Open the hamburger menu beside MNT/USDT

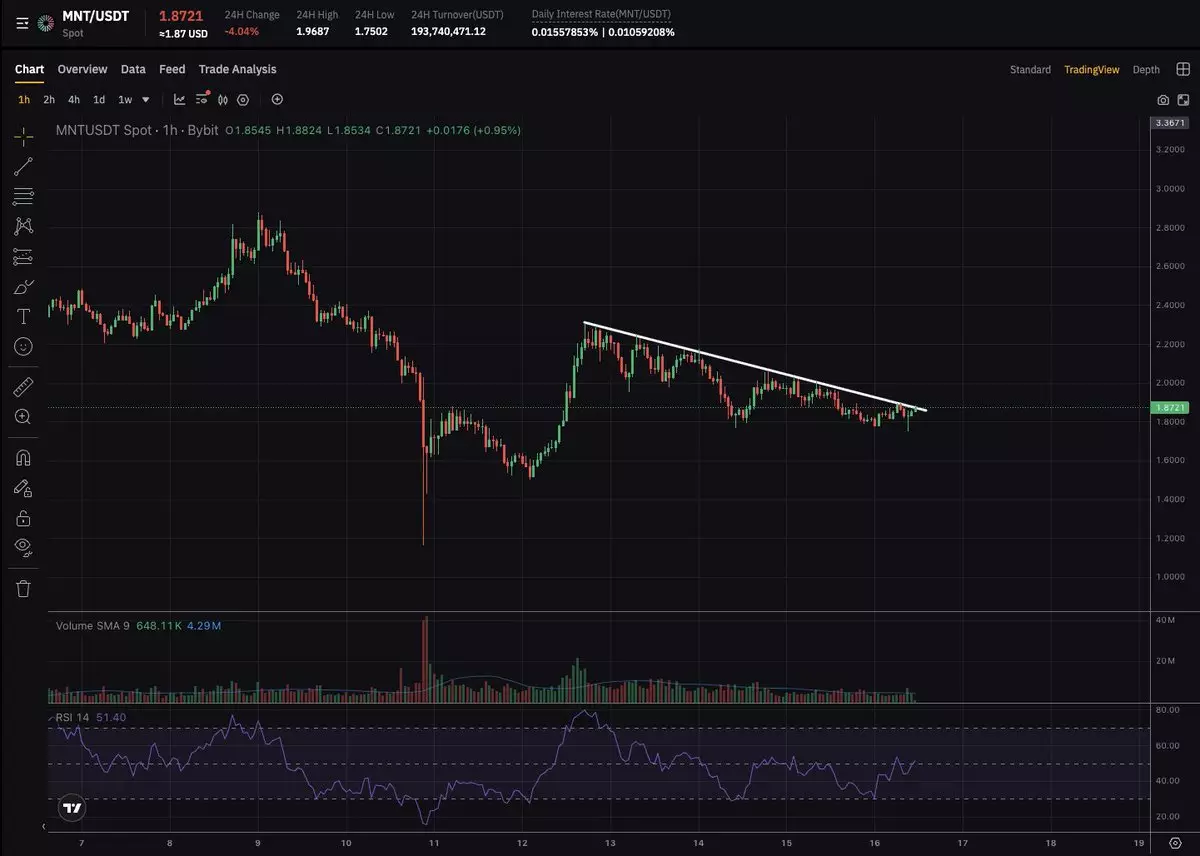[x=22, y=22]
